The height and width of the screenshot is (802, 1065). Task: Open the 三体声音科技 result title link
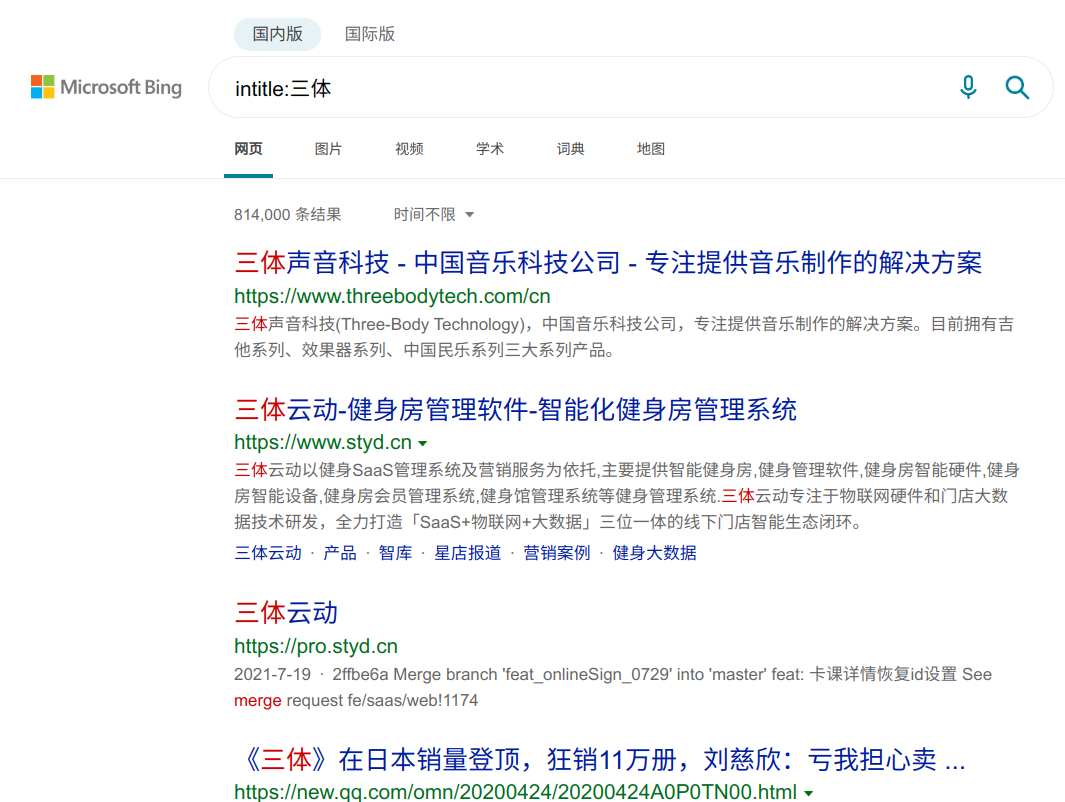pos(608,263)
